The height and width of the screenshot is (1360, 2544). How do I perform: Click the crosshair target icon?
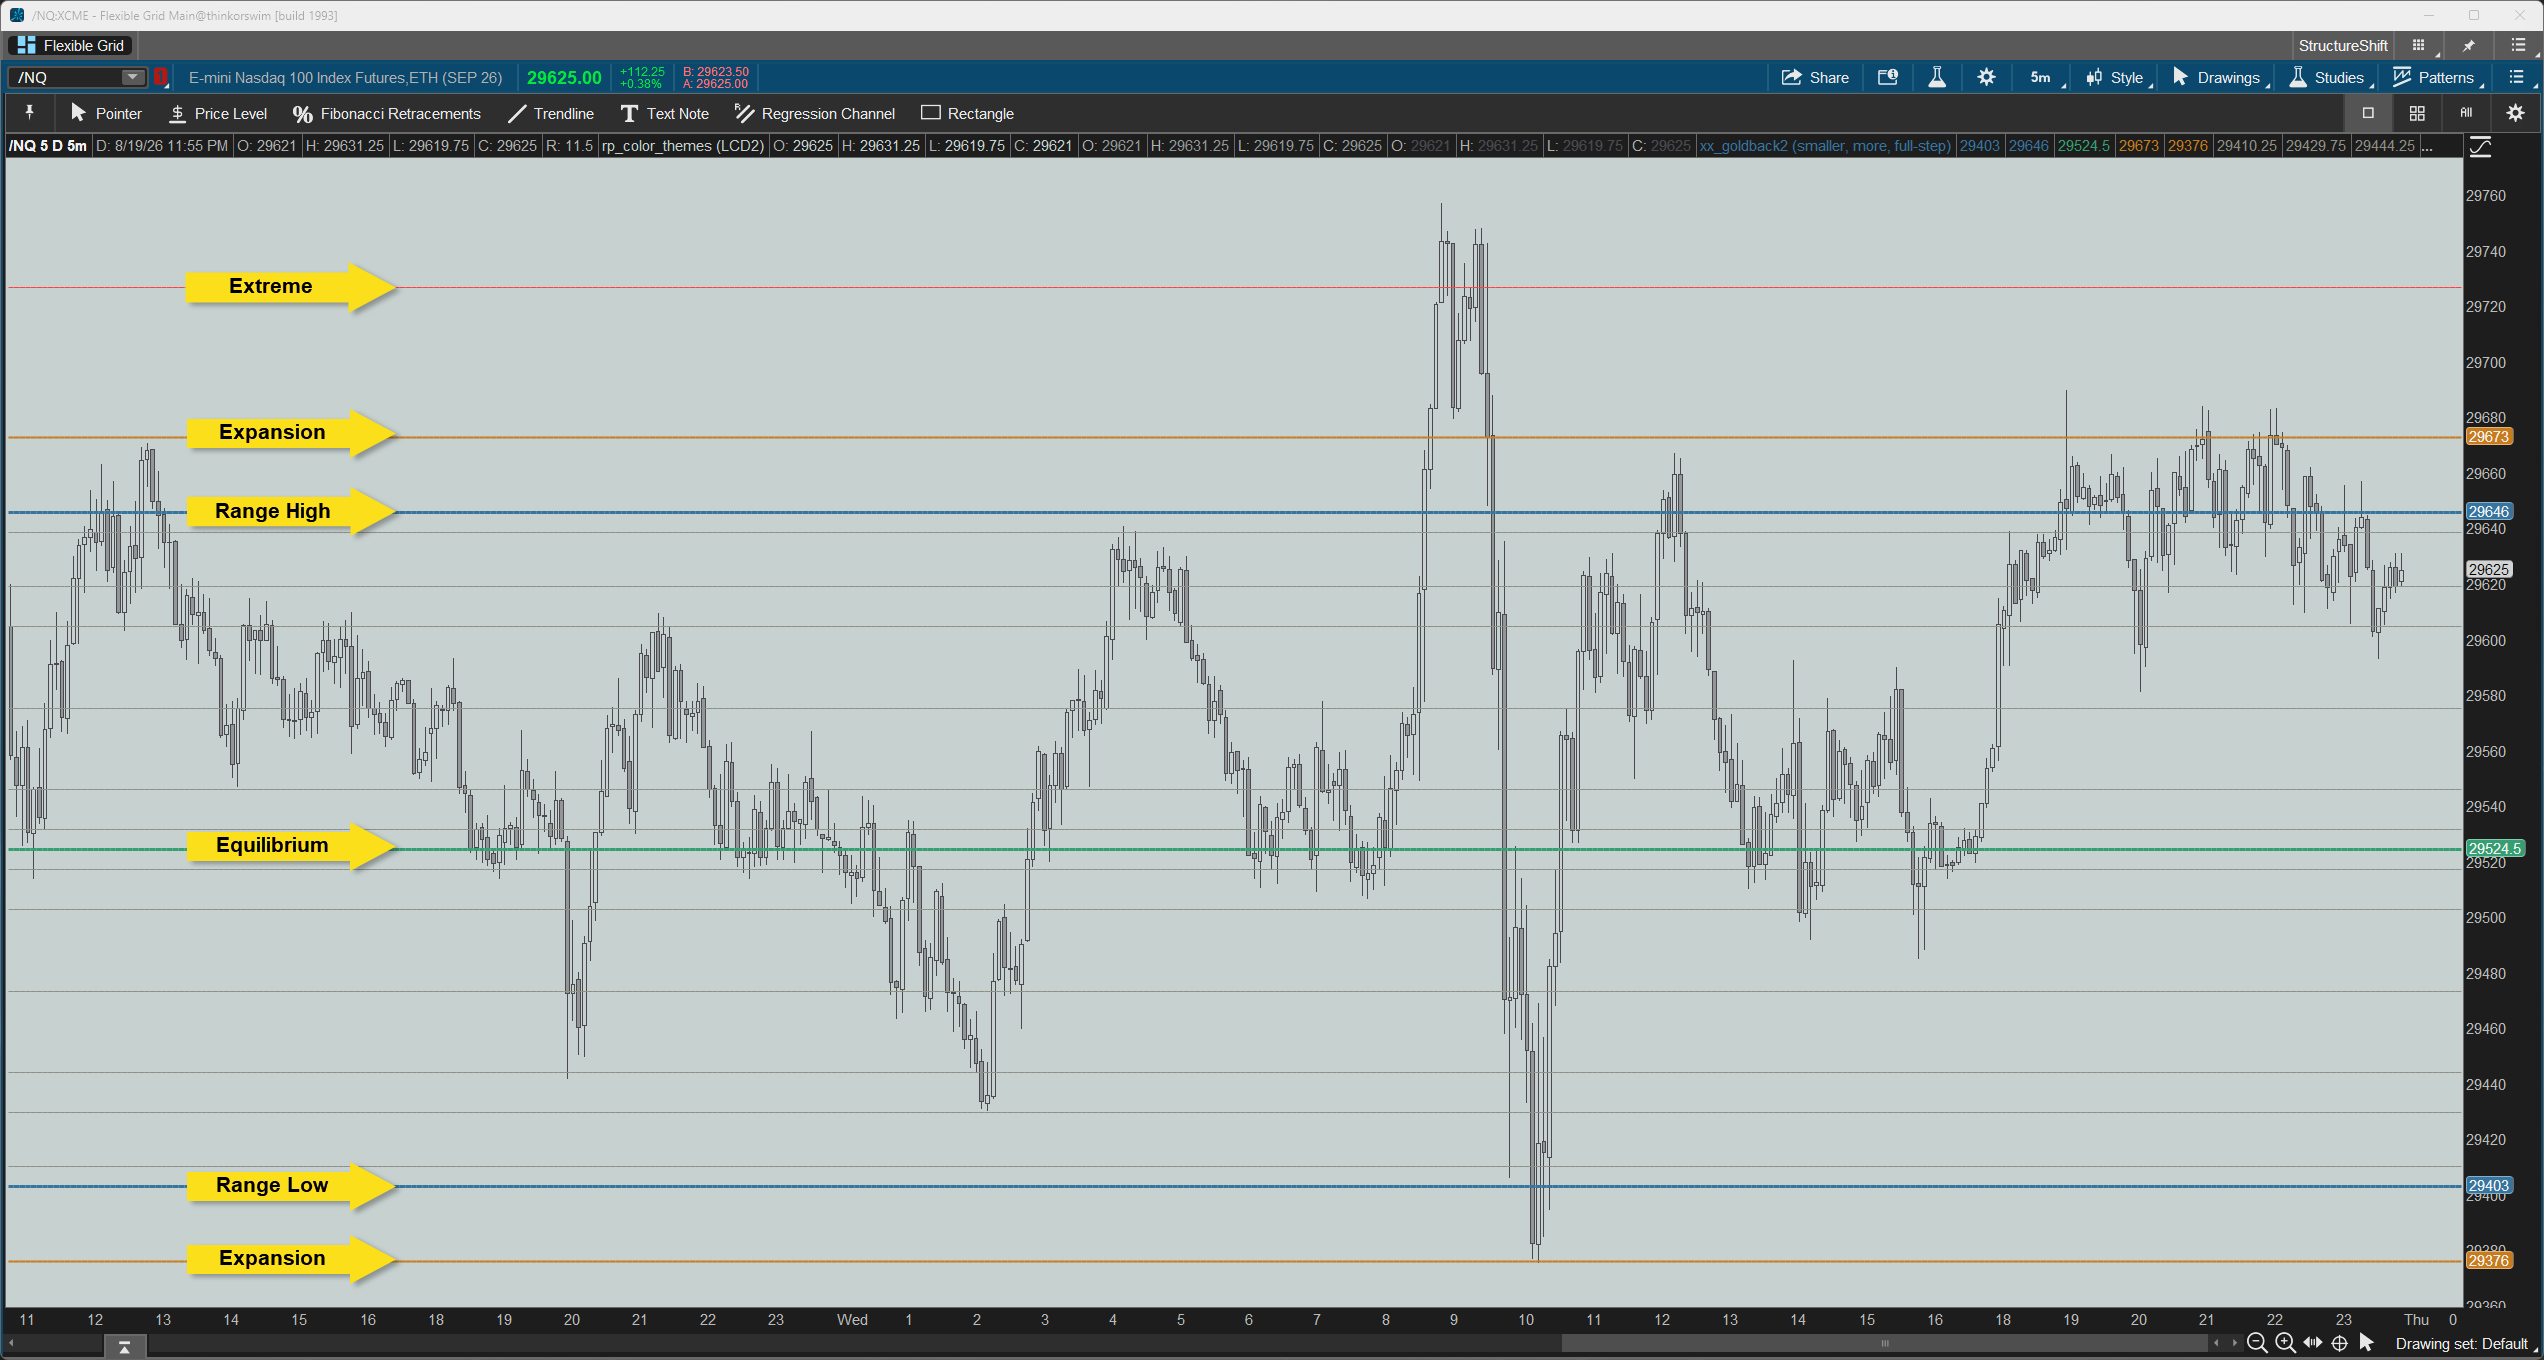coord(2339,1343)
